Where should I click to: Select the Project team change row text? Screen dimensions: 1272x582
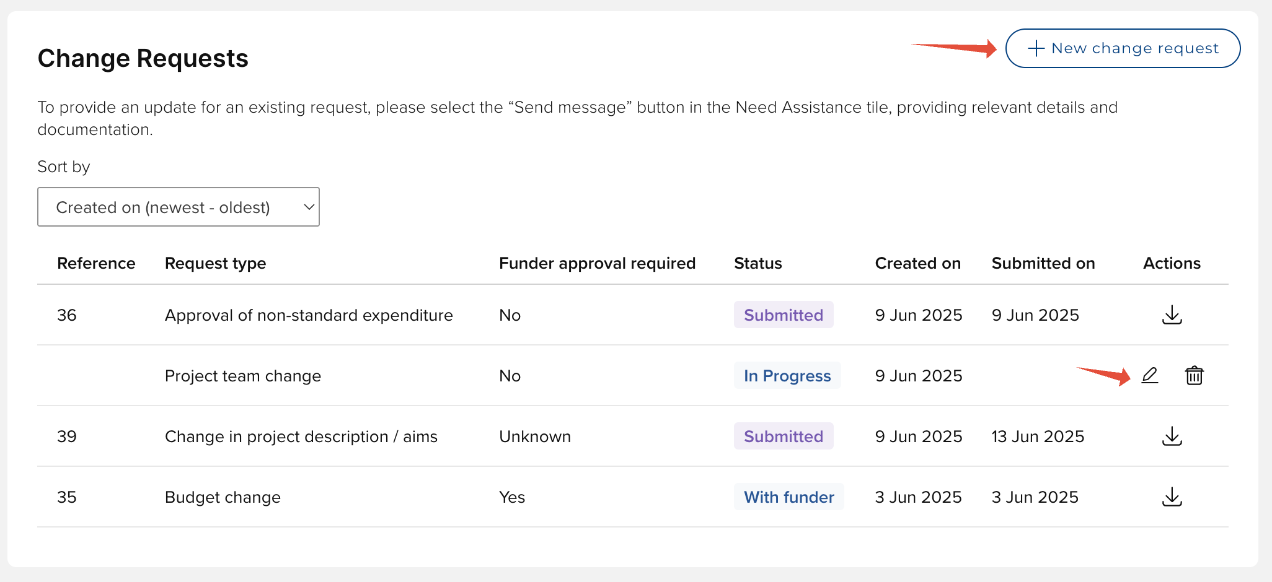(243, 376)
